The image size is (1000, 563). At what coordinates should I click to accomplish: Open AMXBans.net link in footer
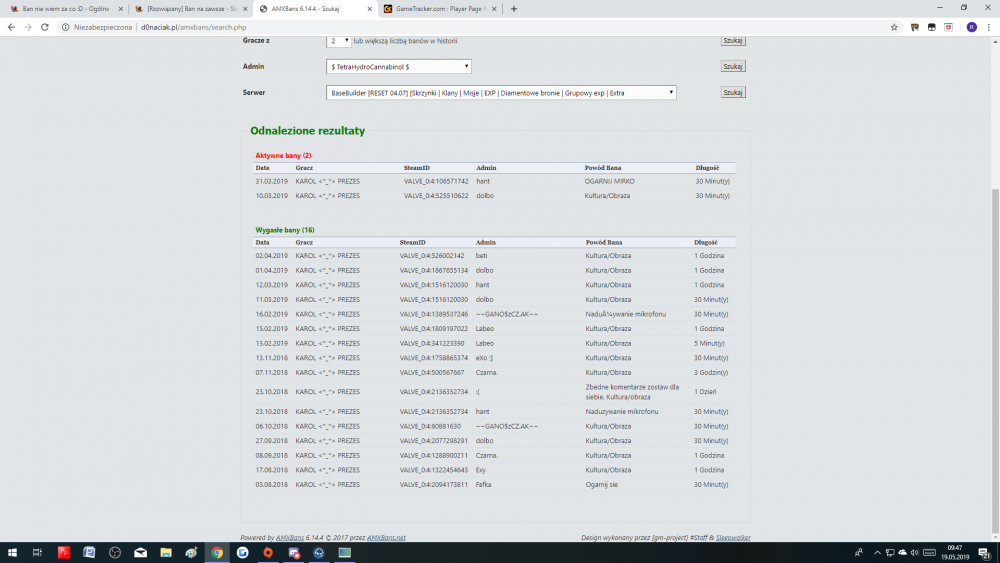coord(386,537)
